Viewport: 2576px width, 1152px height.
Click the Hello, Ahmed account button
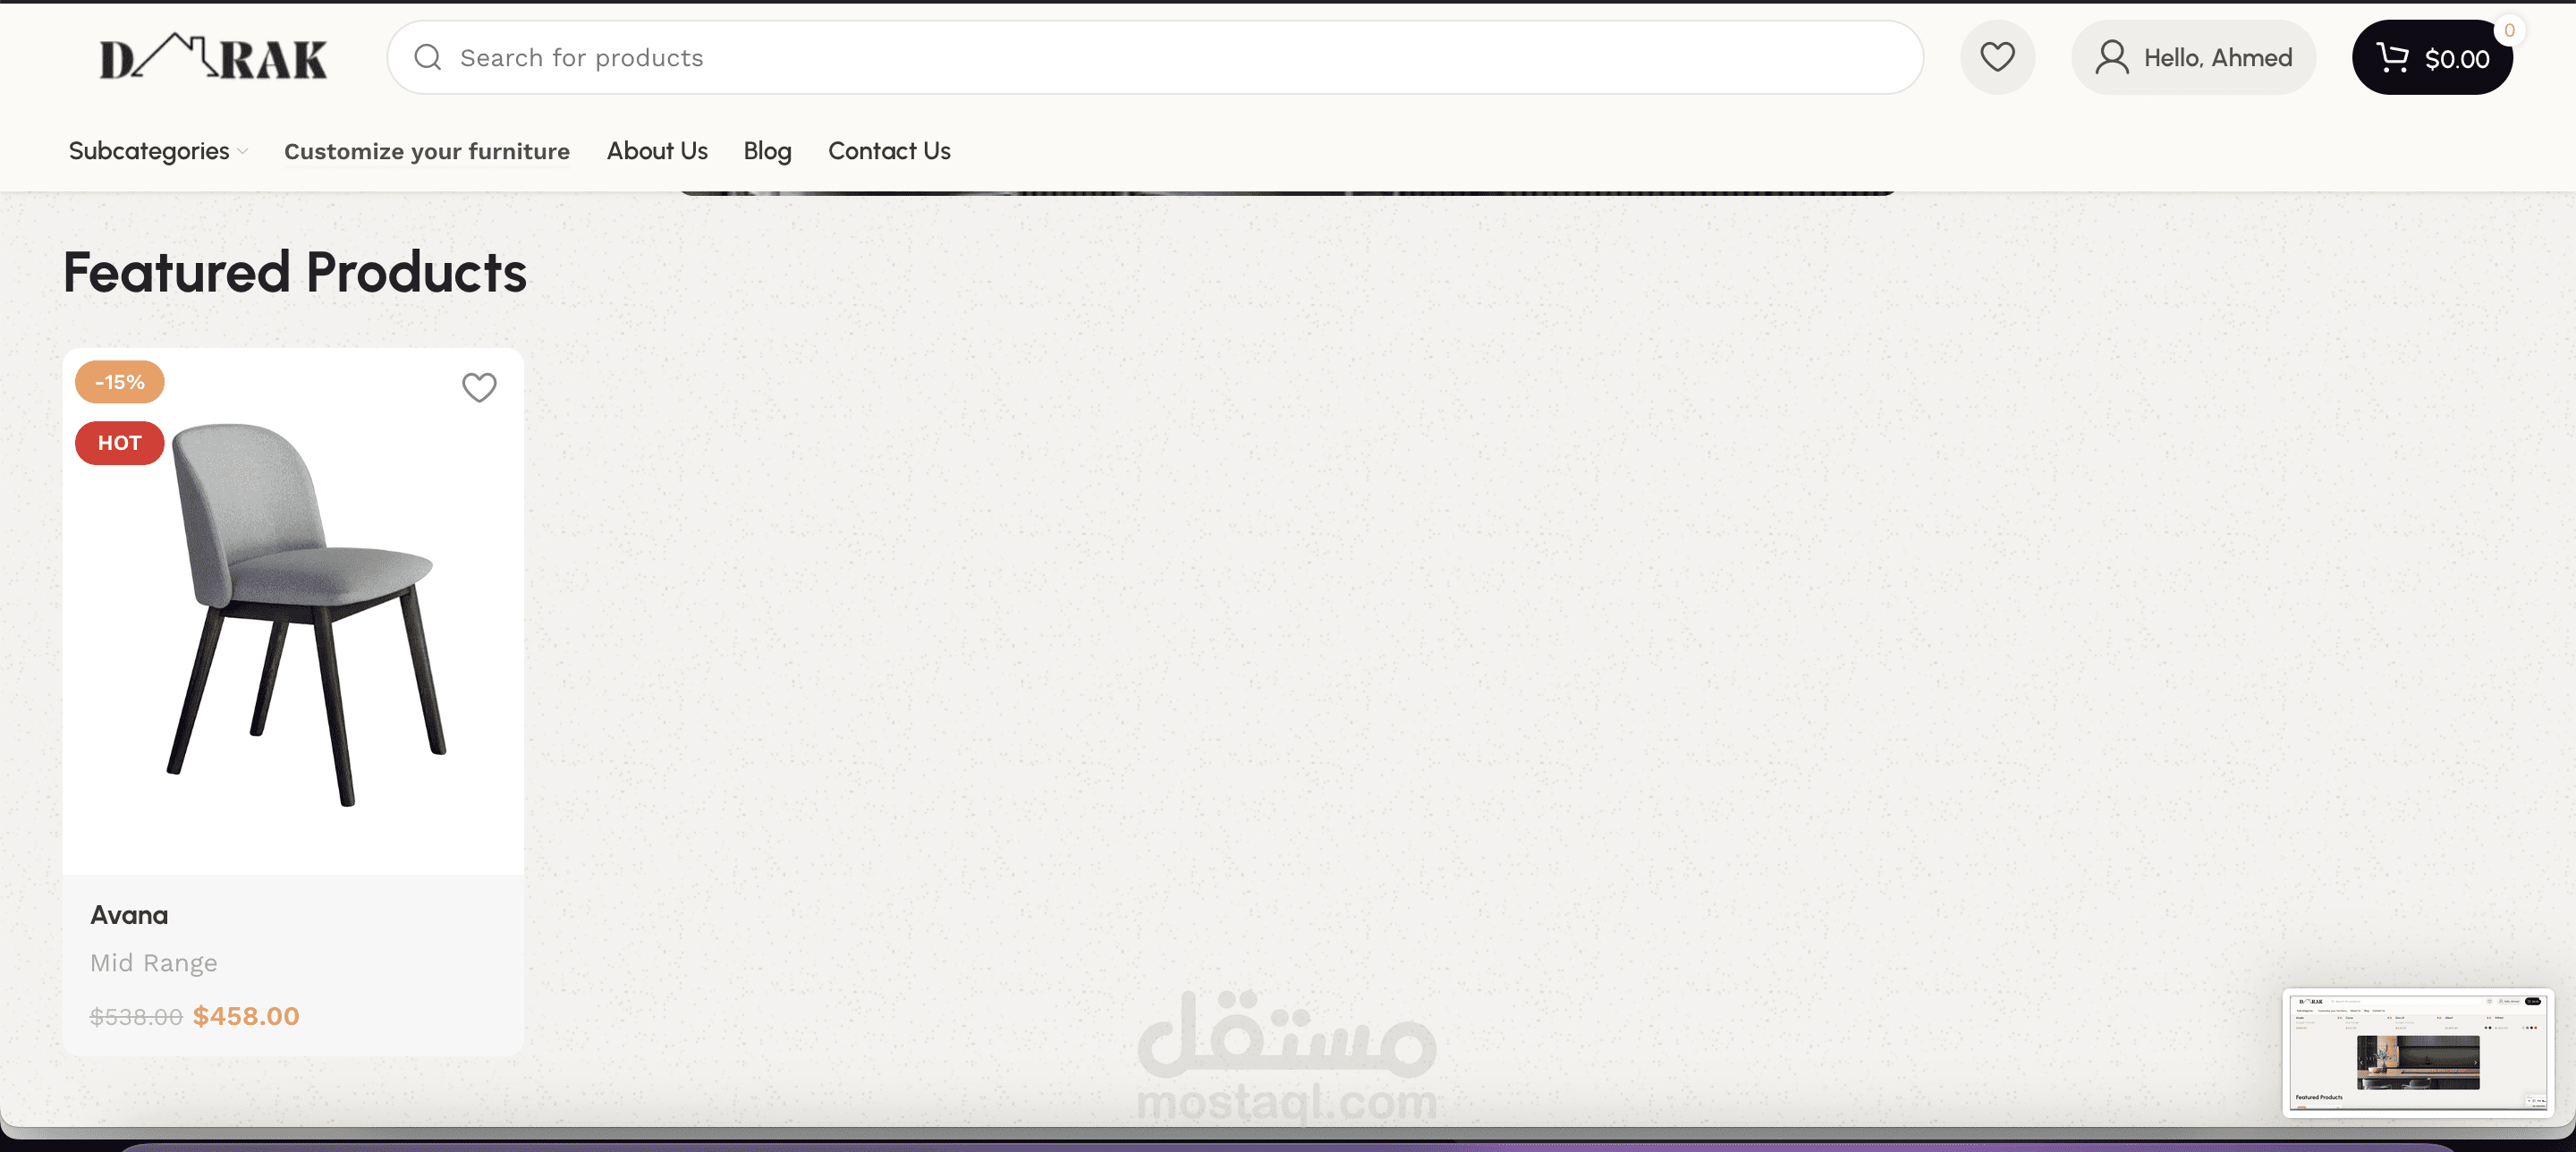pyautogui.click(x=2217, y=58)
